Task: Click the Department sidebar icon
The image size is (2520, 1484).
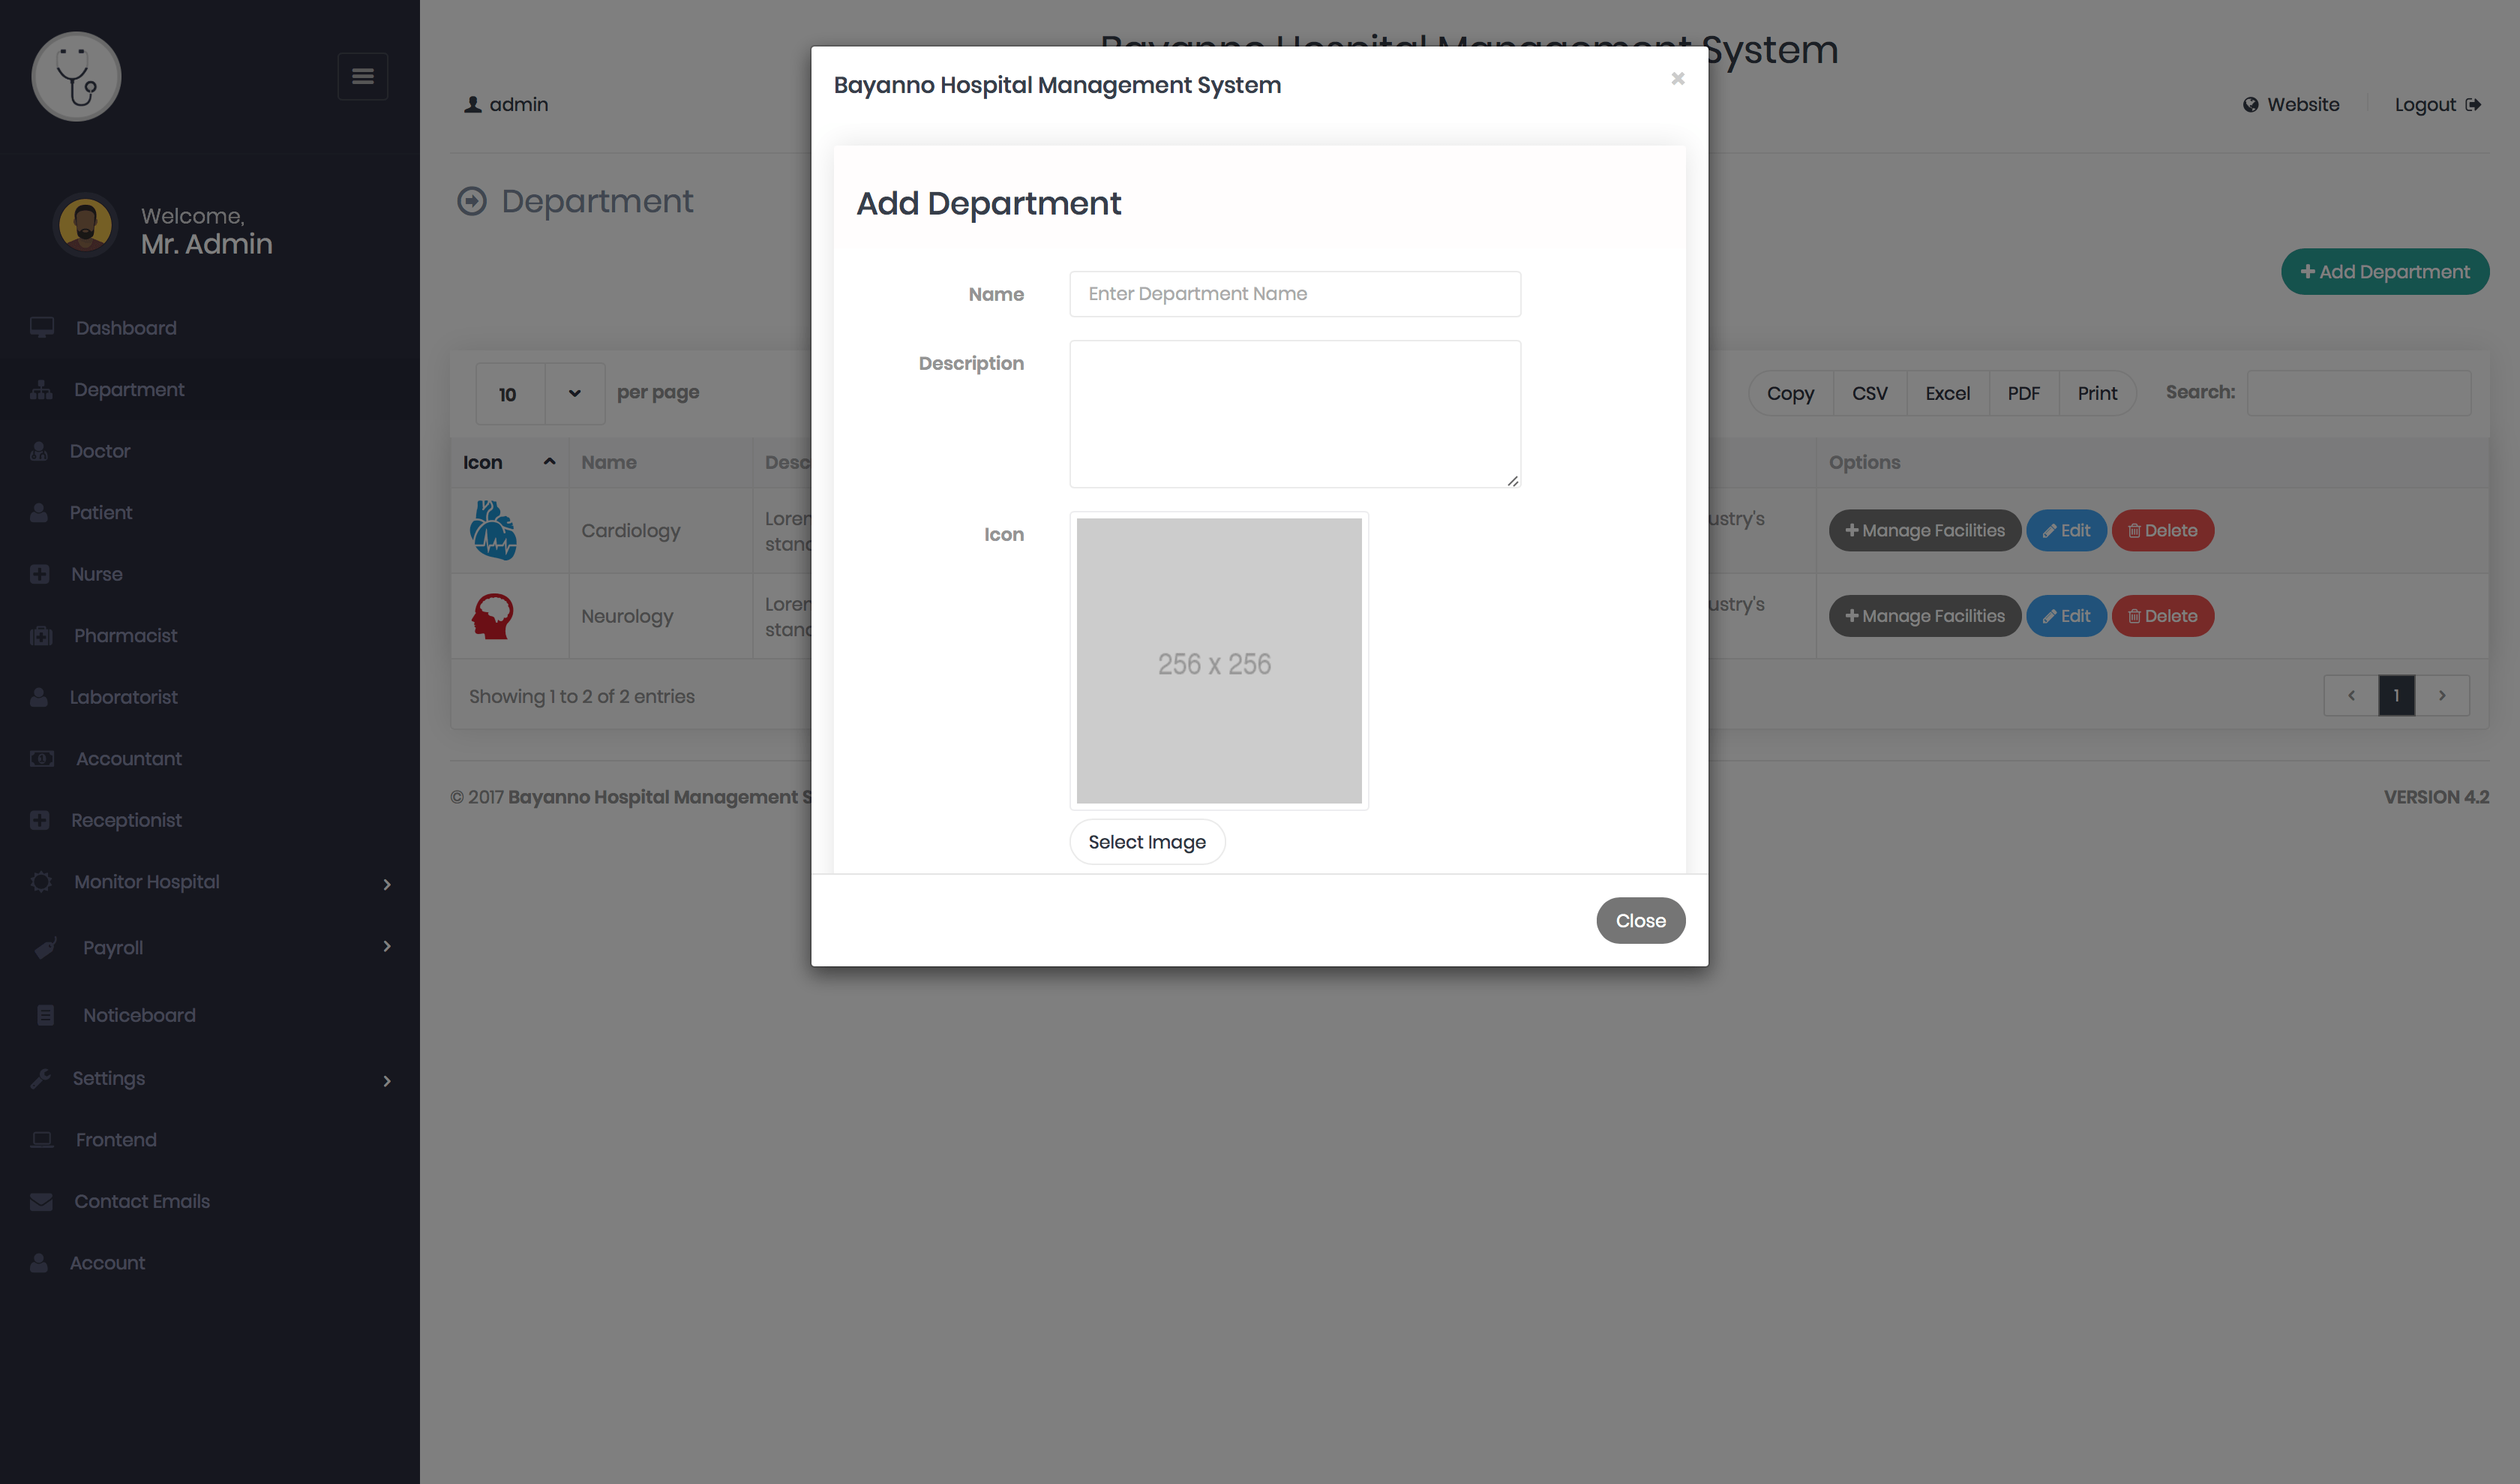Action: pyautogui.click(x=40, y=389)
